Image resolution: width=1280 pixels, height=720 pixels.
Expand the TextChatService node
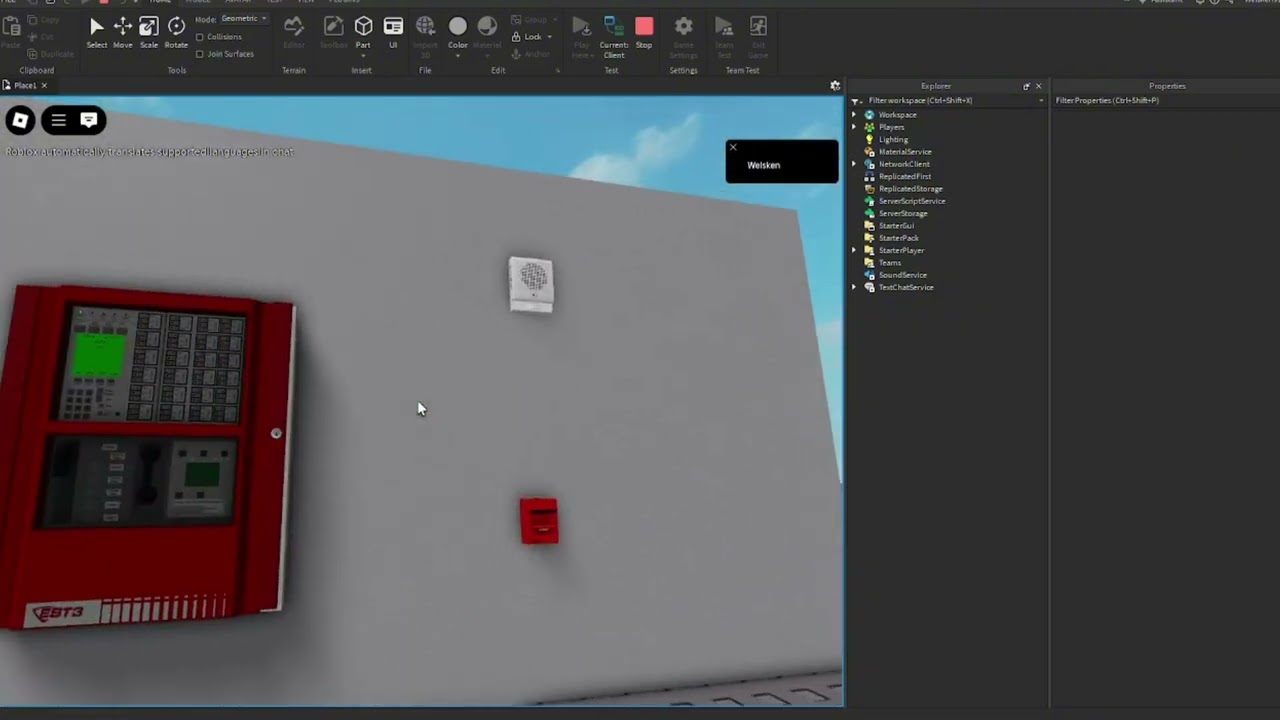854,287
